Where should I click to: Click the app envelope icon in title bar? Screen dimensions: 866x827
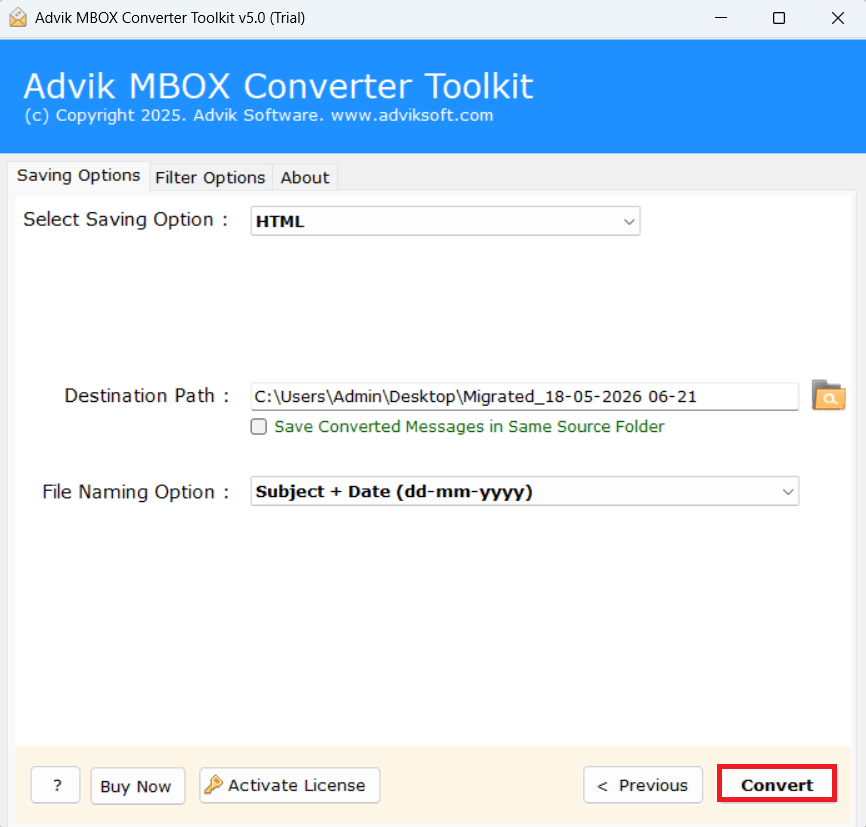tap(18, 18)
